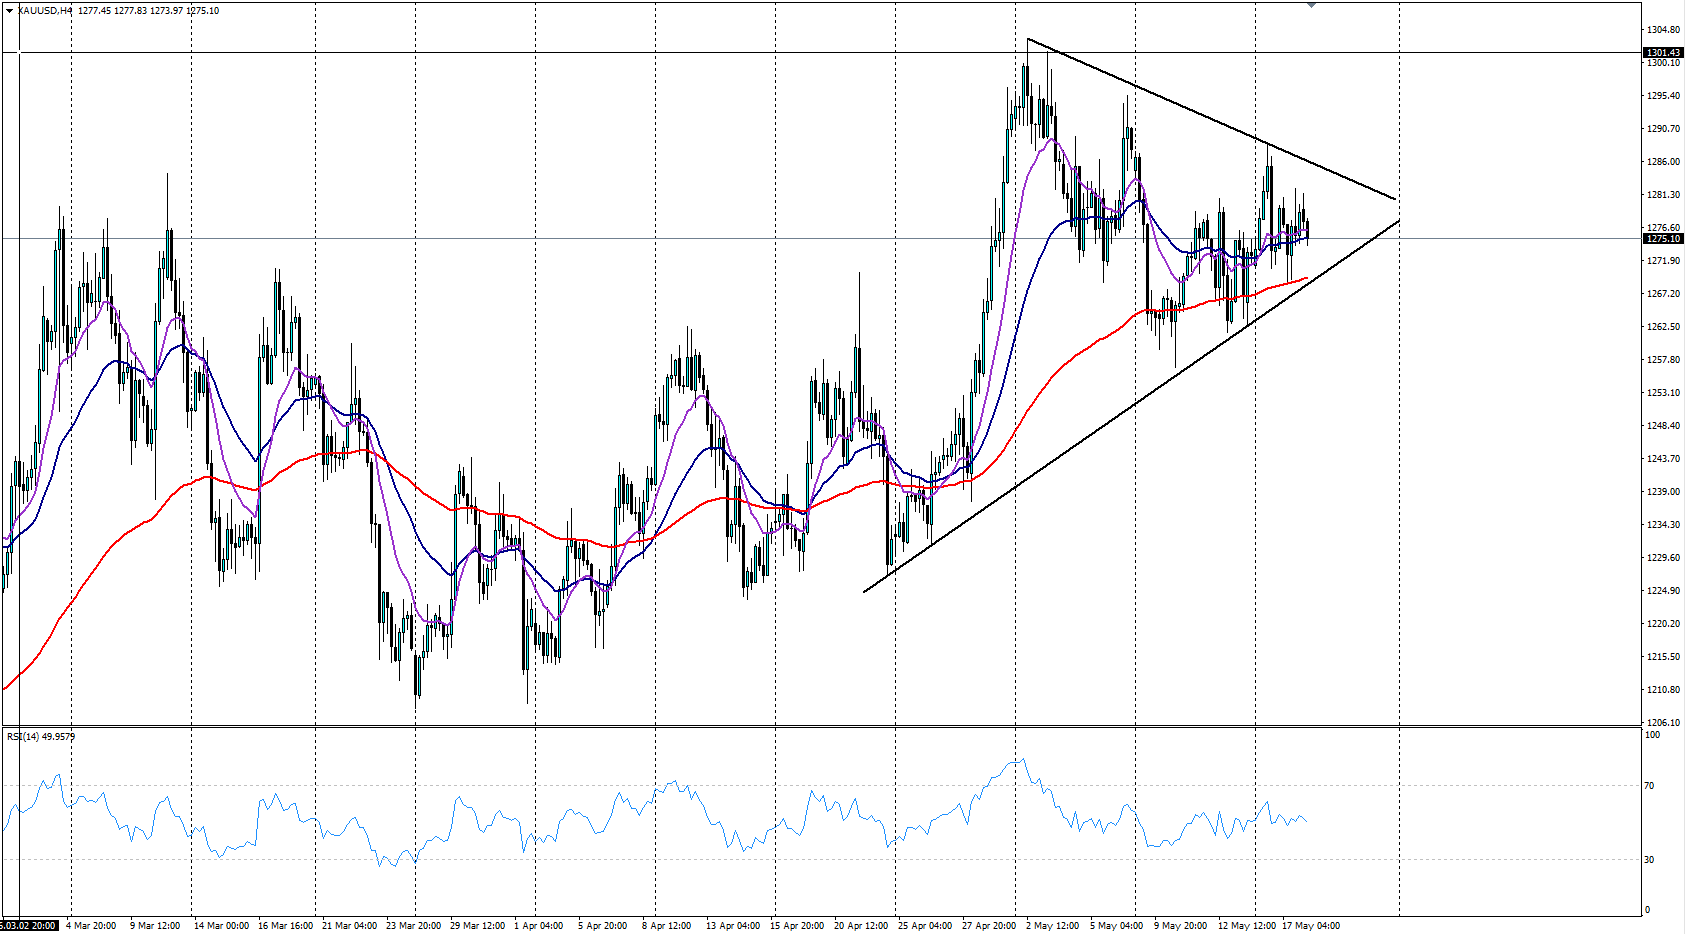The height and width of the screenshot is (934, 1685).
Task: Click the 1253.10 price scale label
Action: click(x=1663, y=393)
